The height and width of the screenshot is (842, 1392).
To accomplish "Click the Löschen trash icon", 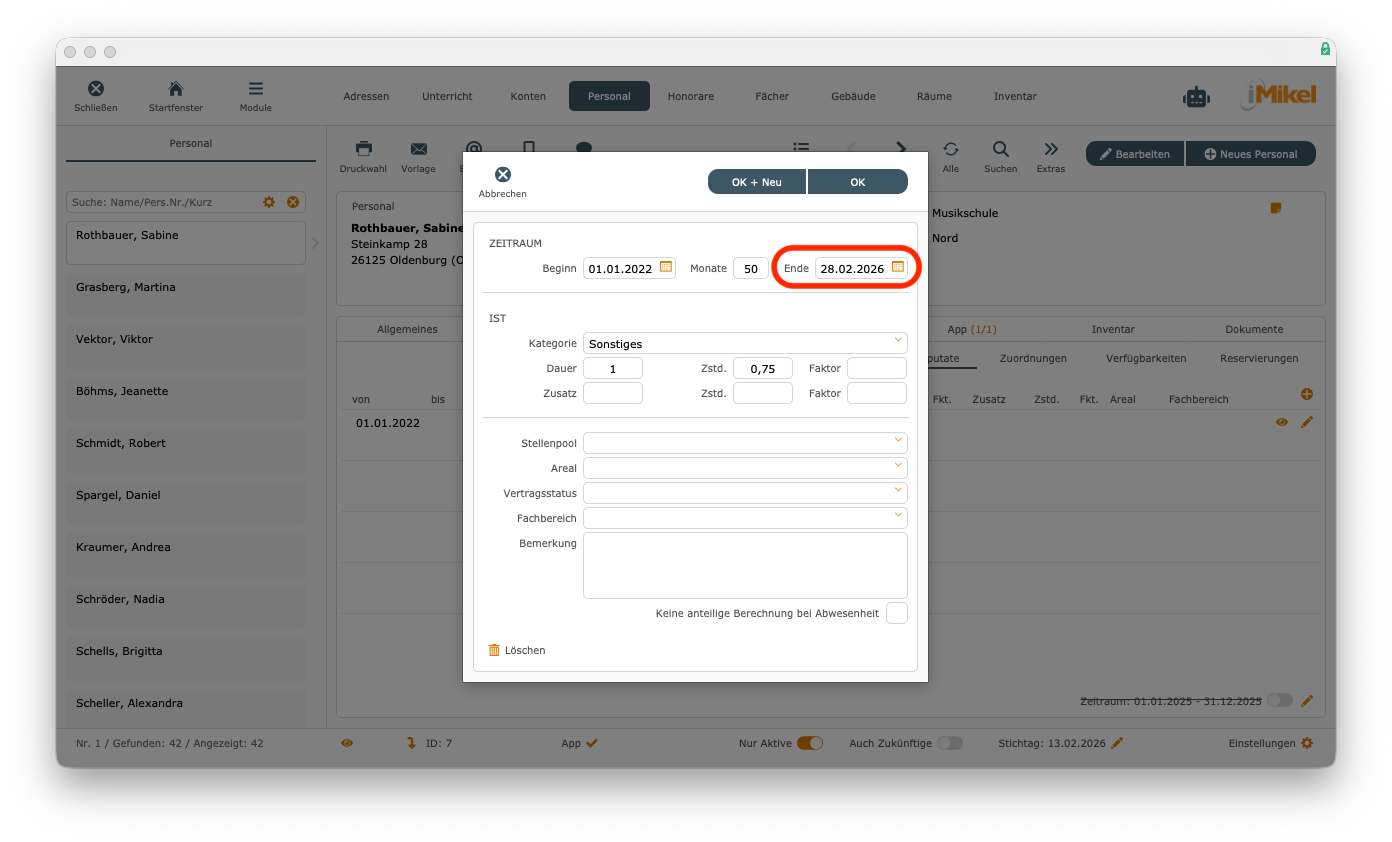I will tap(494, 650).
